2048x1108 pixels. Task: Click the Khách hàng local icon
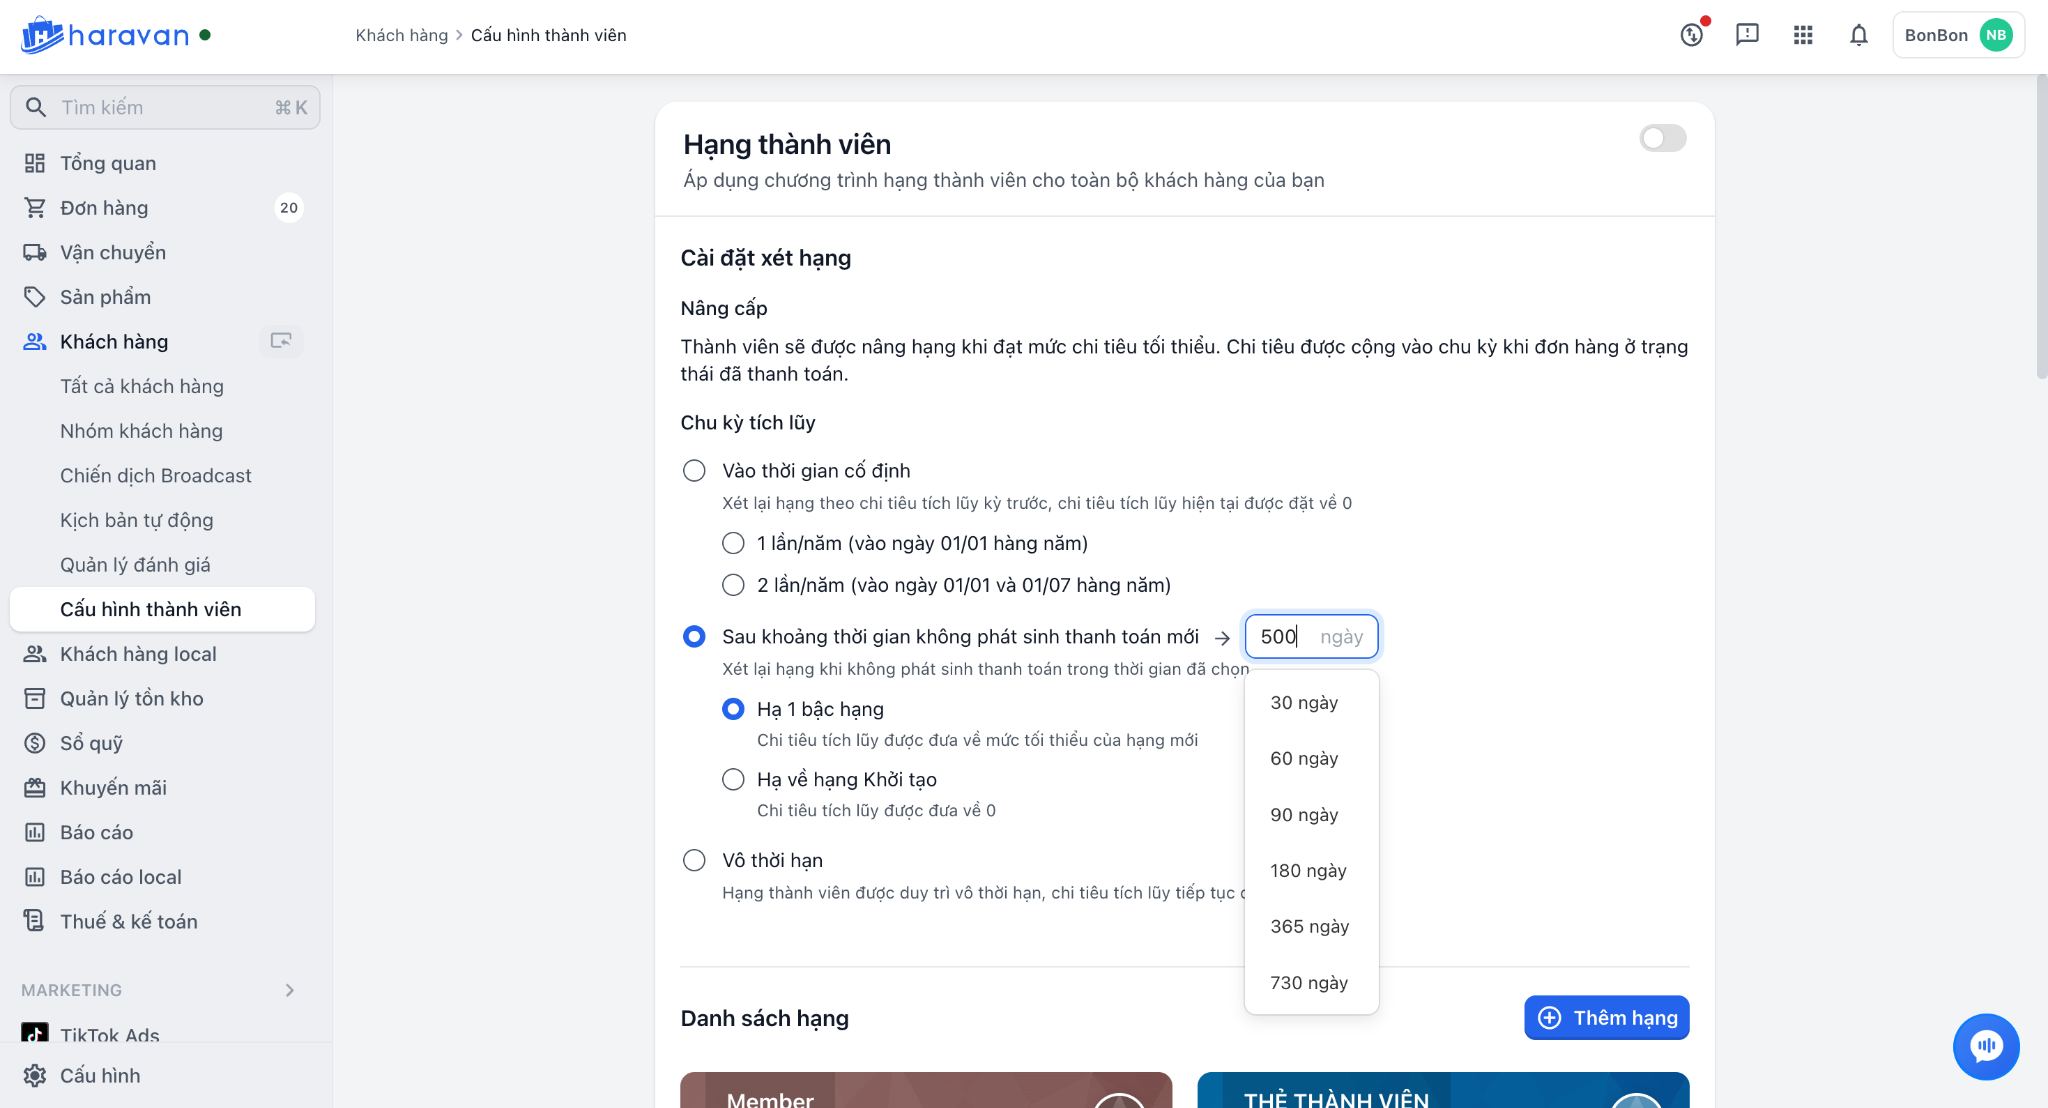pyautogui.click(x=35, y=654)
